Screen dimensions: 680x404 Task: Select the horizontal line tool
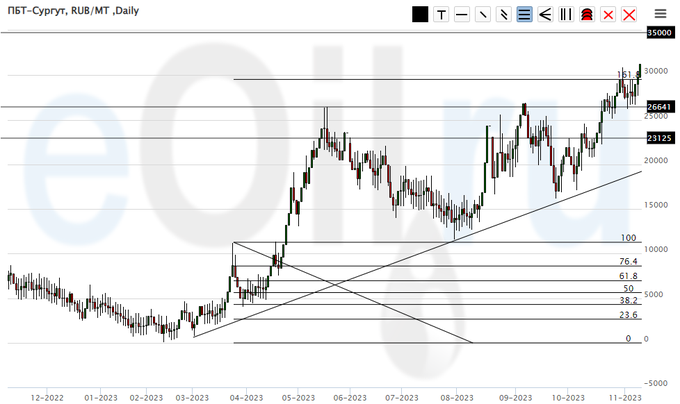coord(462,14)
